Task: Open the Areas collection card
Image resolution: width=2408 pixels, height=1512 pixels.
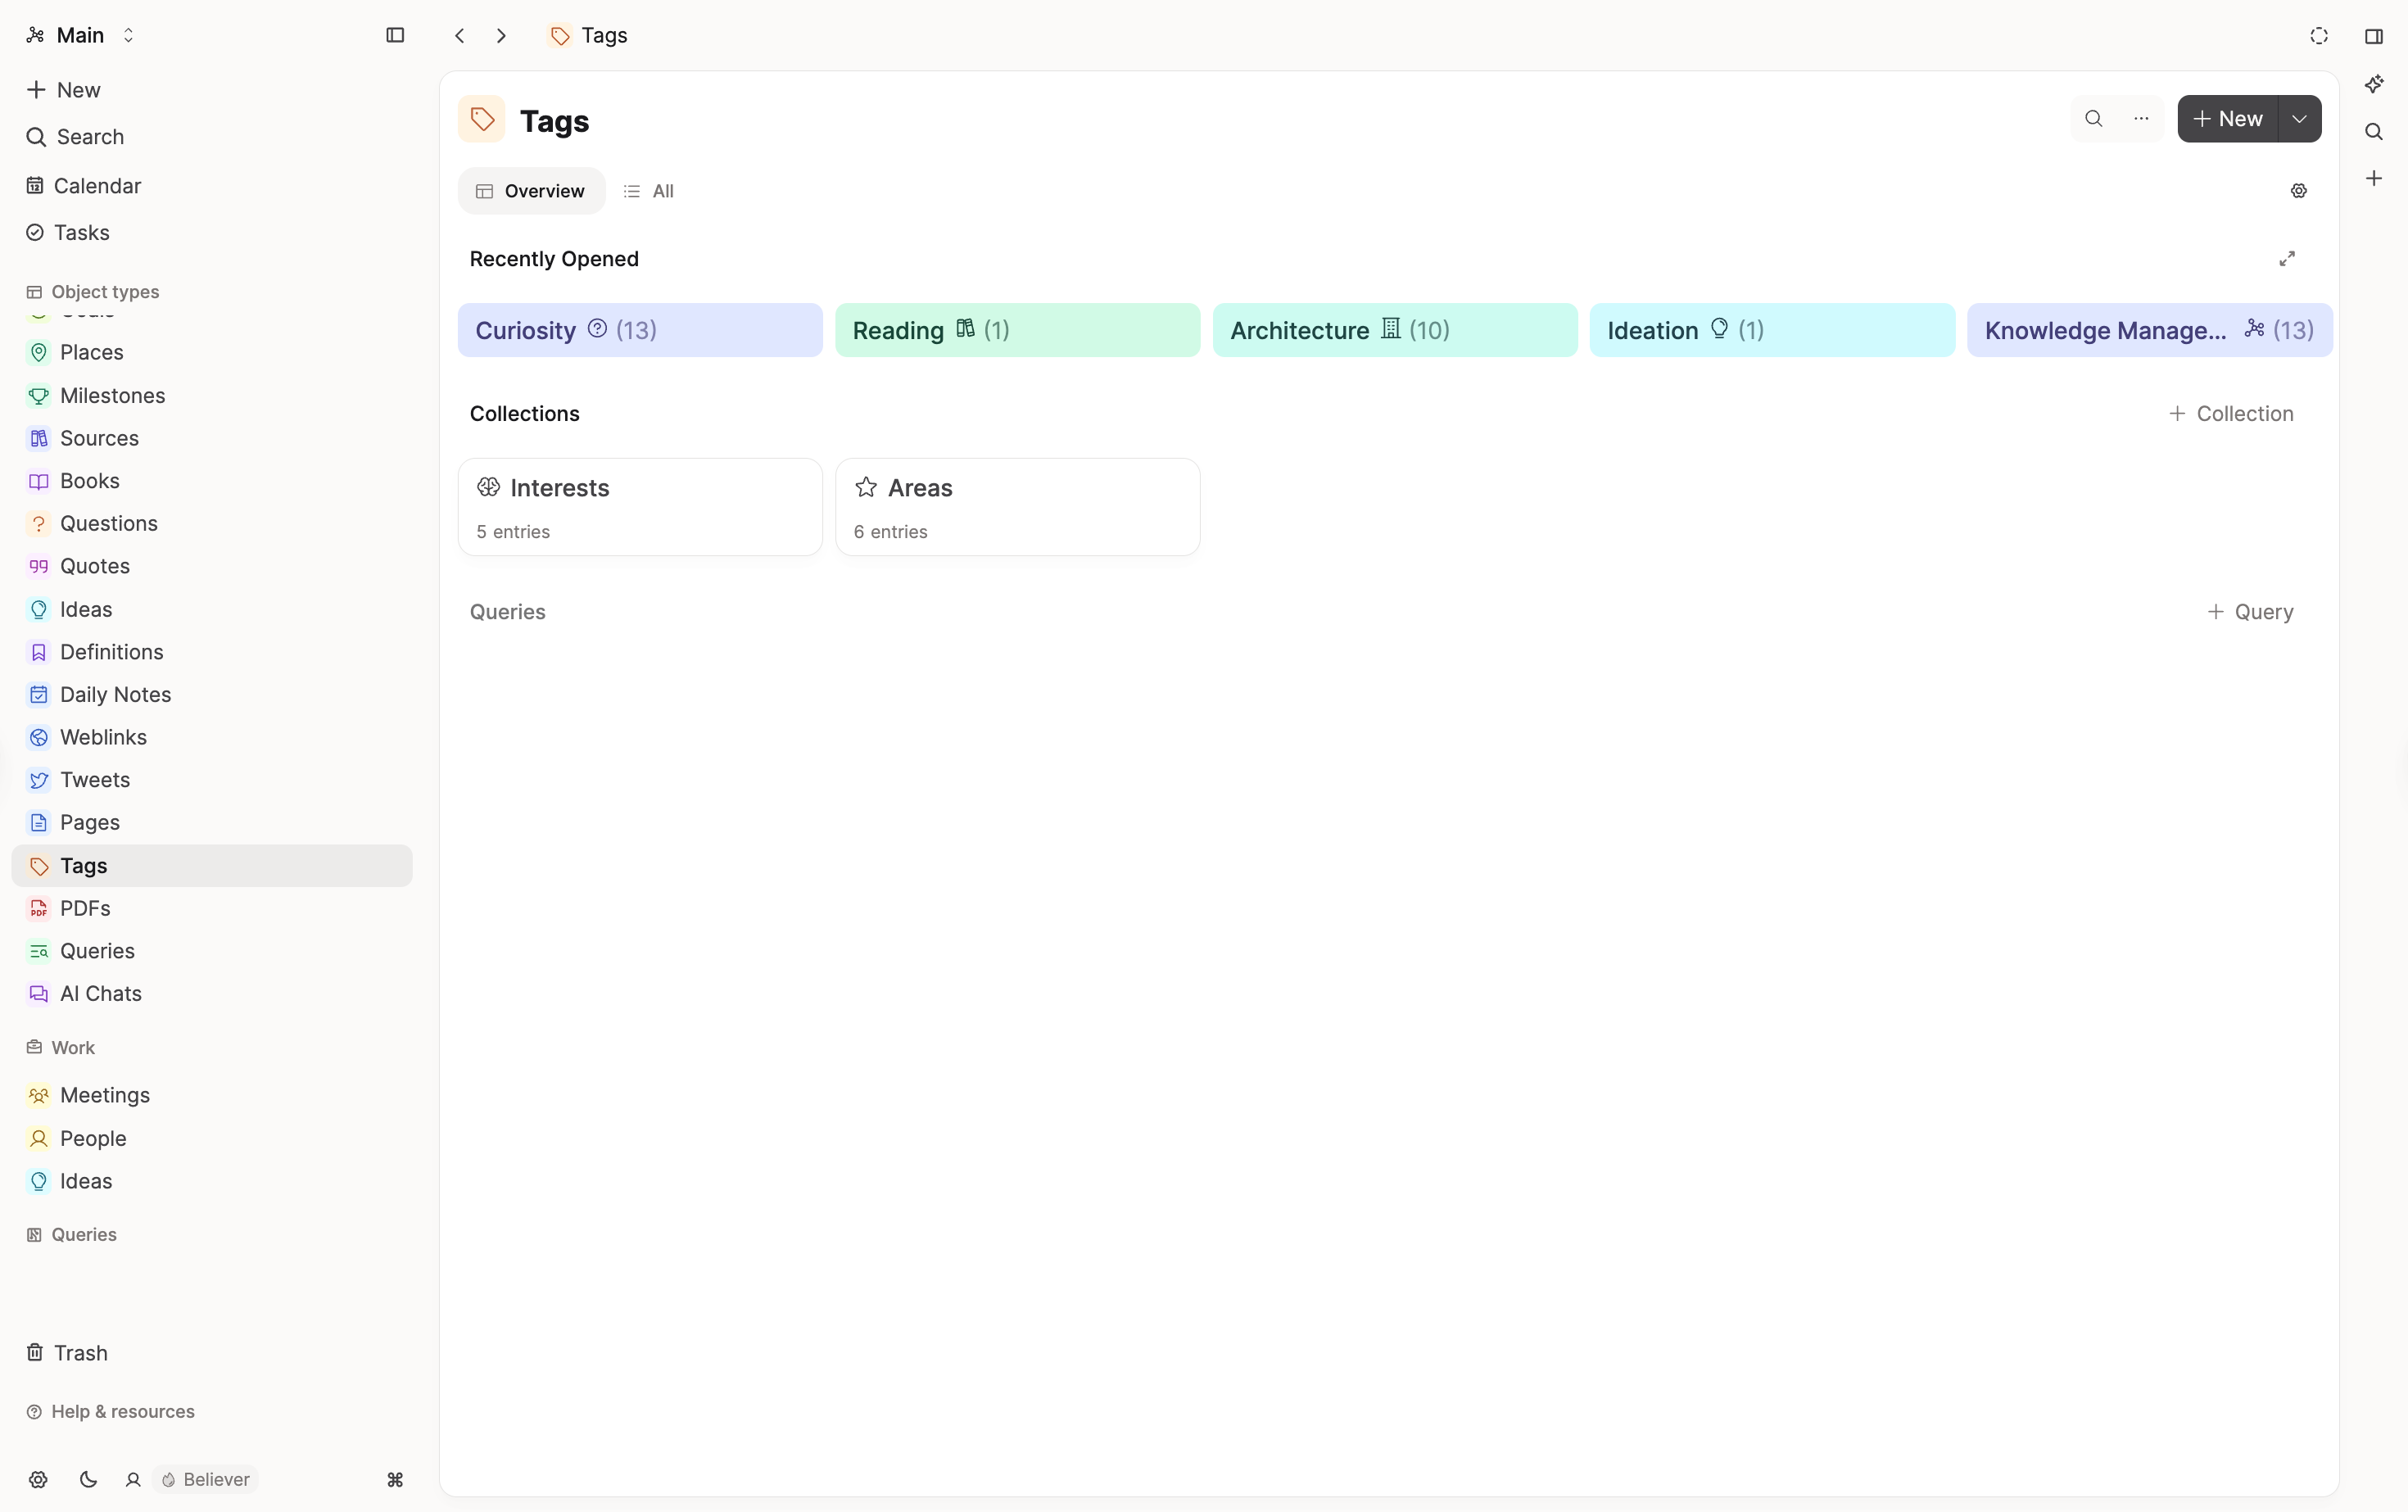Action: 1017,507
